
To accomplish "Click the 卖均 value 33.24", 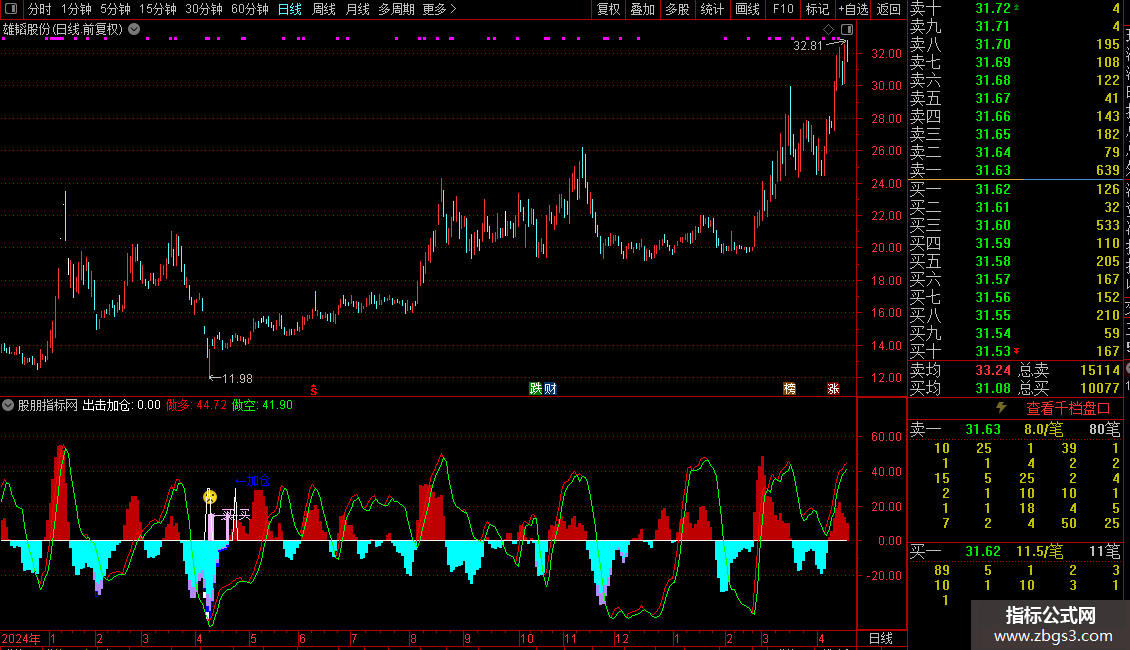I will pyautogui.click(x=993, y=370).
